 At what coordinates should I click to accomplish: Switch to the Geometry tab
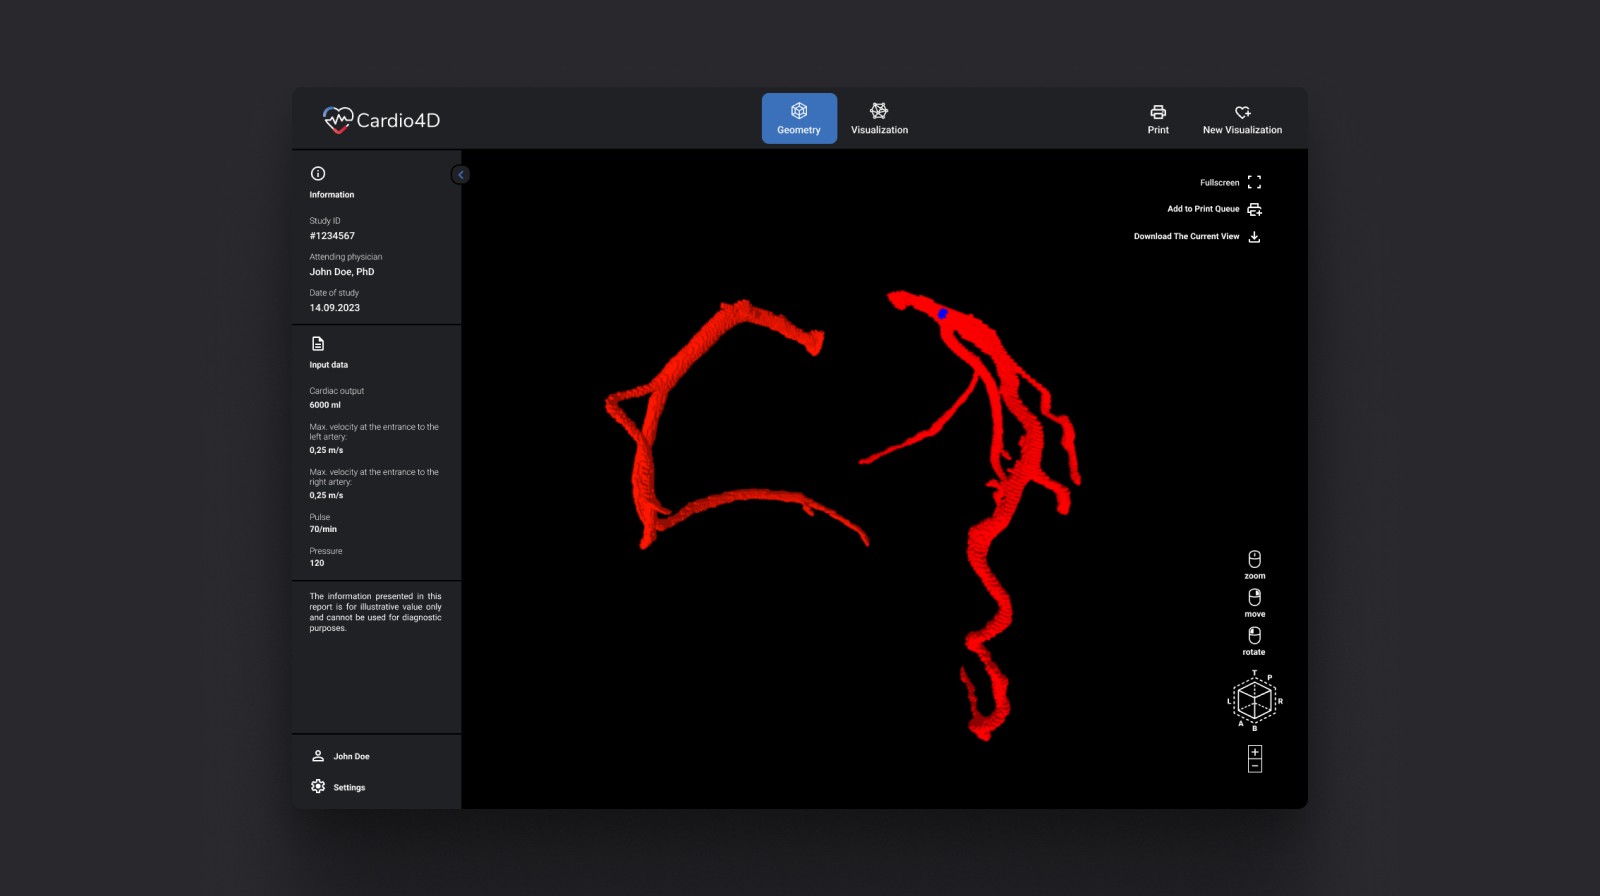[x=799, y=118]
